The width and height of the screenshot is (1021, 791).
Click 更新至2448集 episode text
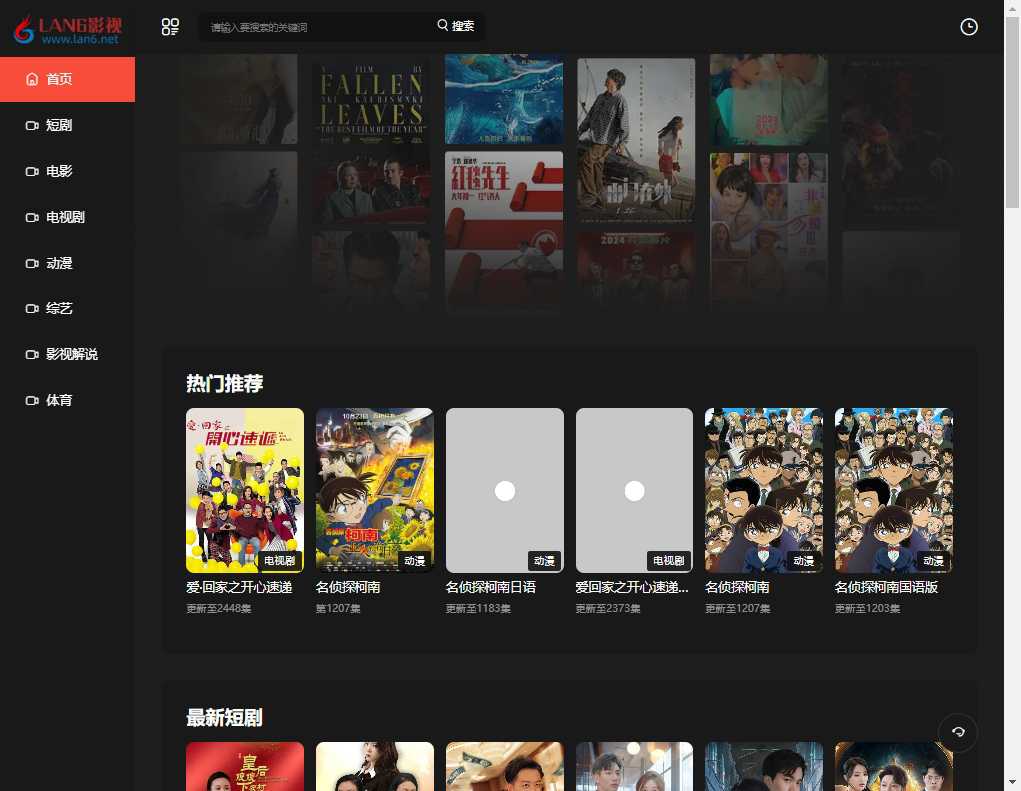pos(219,609)
